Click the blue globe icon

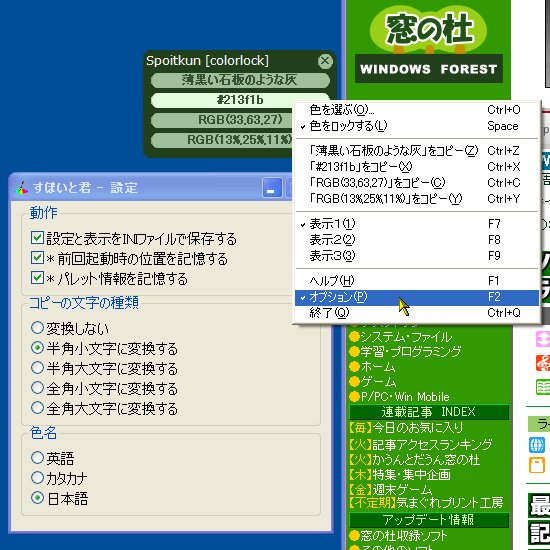(x=537, y=445)
